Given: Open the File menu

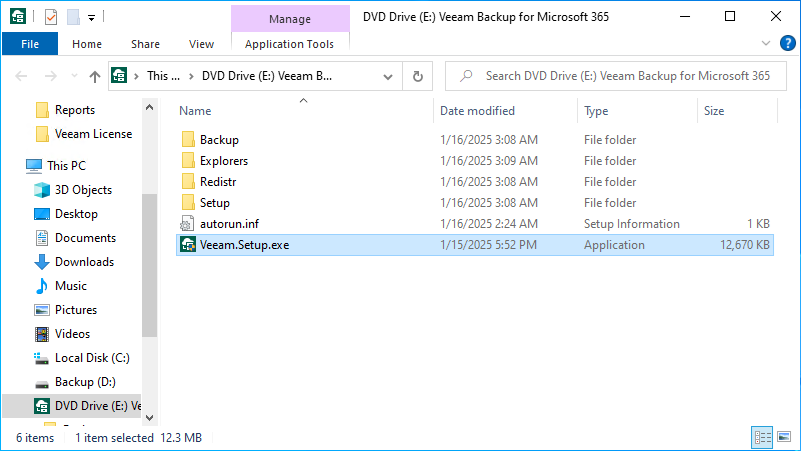Looking at the screenshot, I should 30,44.
